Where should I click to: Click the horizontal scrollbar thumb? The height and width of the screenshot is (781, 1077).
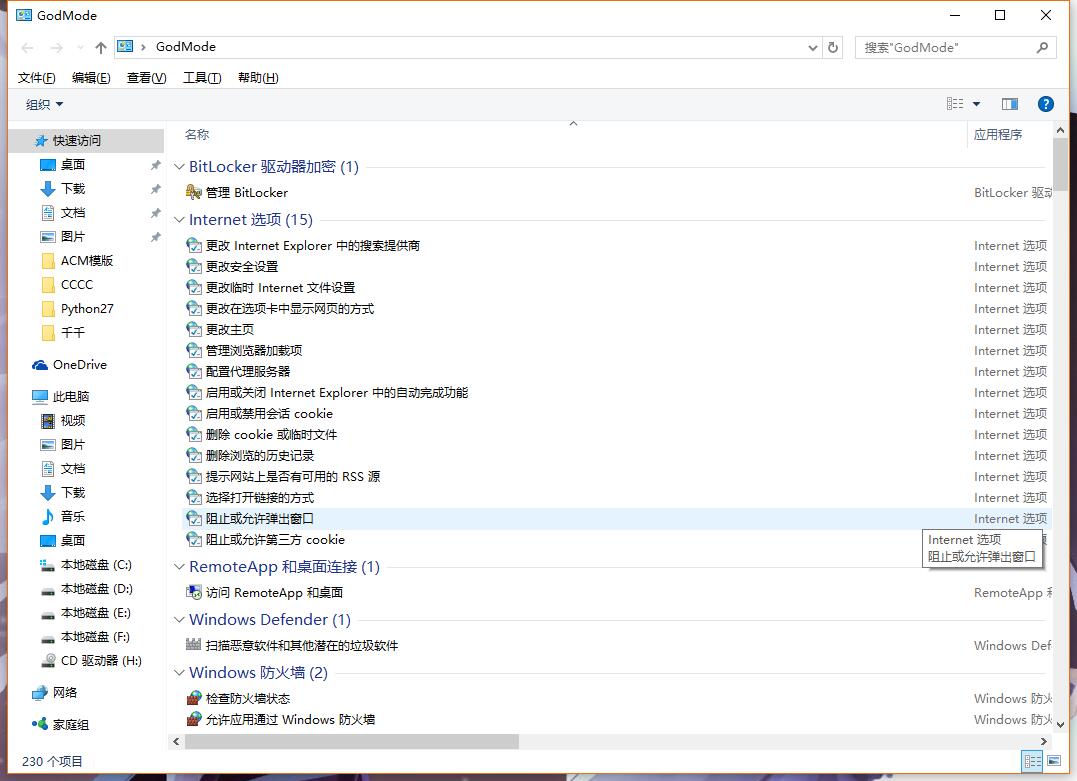[352, 741]
